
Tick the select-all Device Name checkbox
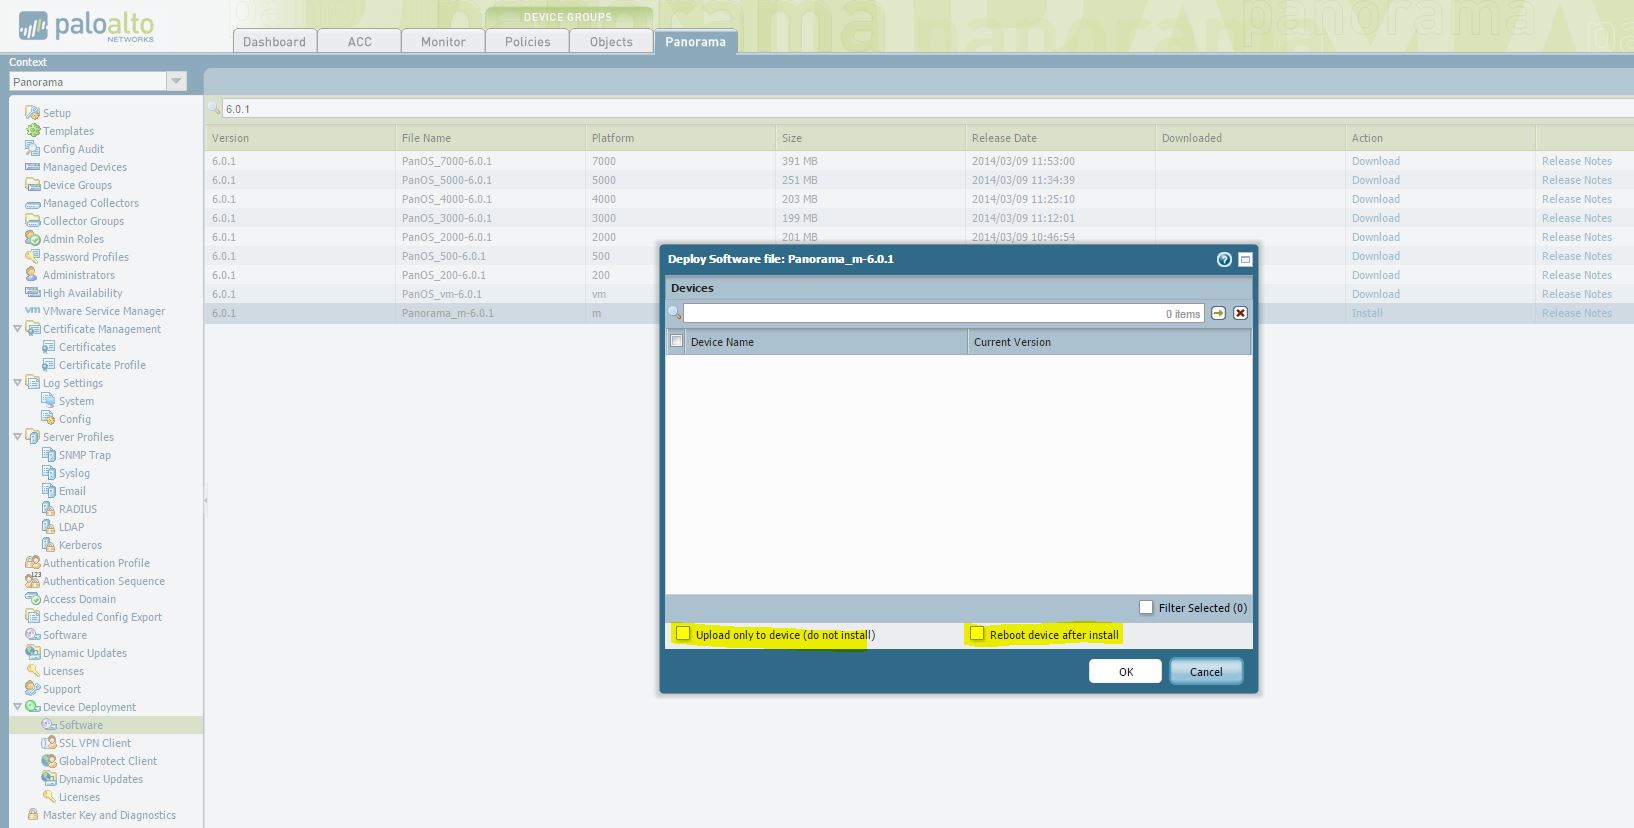(677, 341)
